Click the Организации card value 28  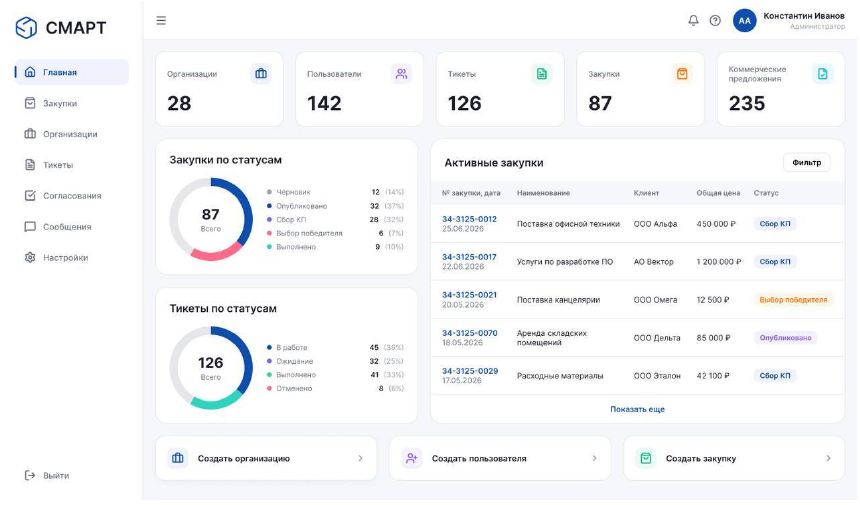tap(180, 104)
